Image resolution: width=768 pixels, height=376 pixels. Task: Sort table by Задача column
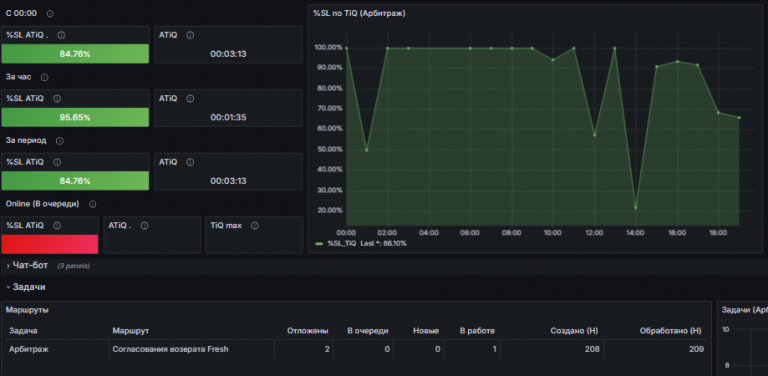(x=23, y=331)
